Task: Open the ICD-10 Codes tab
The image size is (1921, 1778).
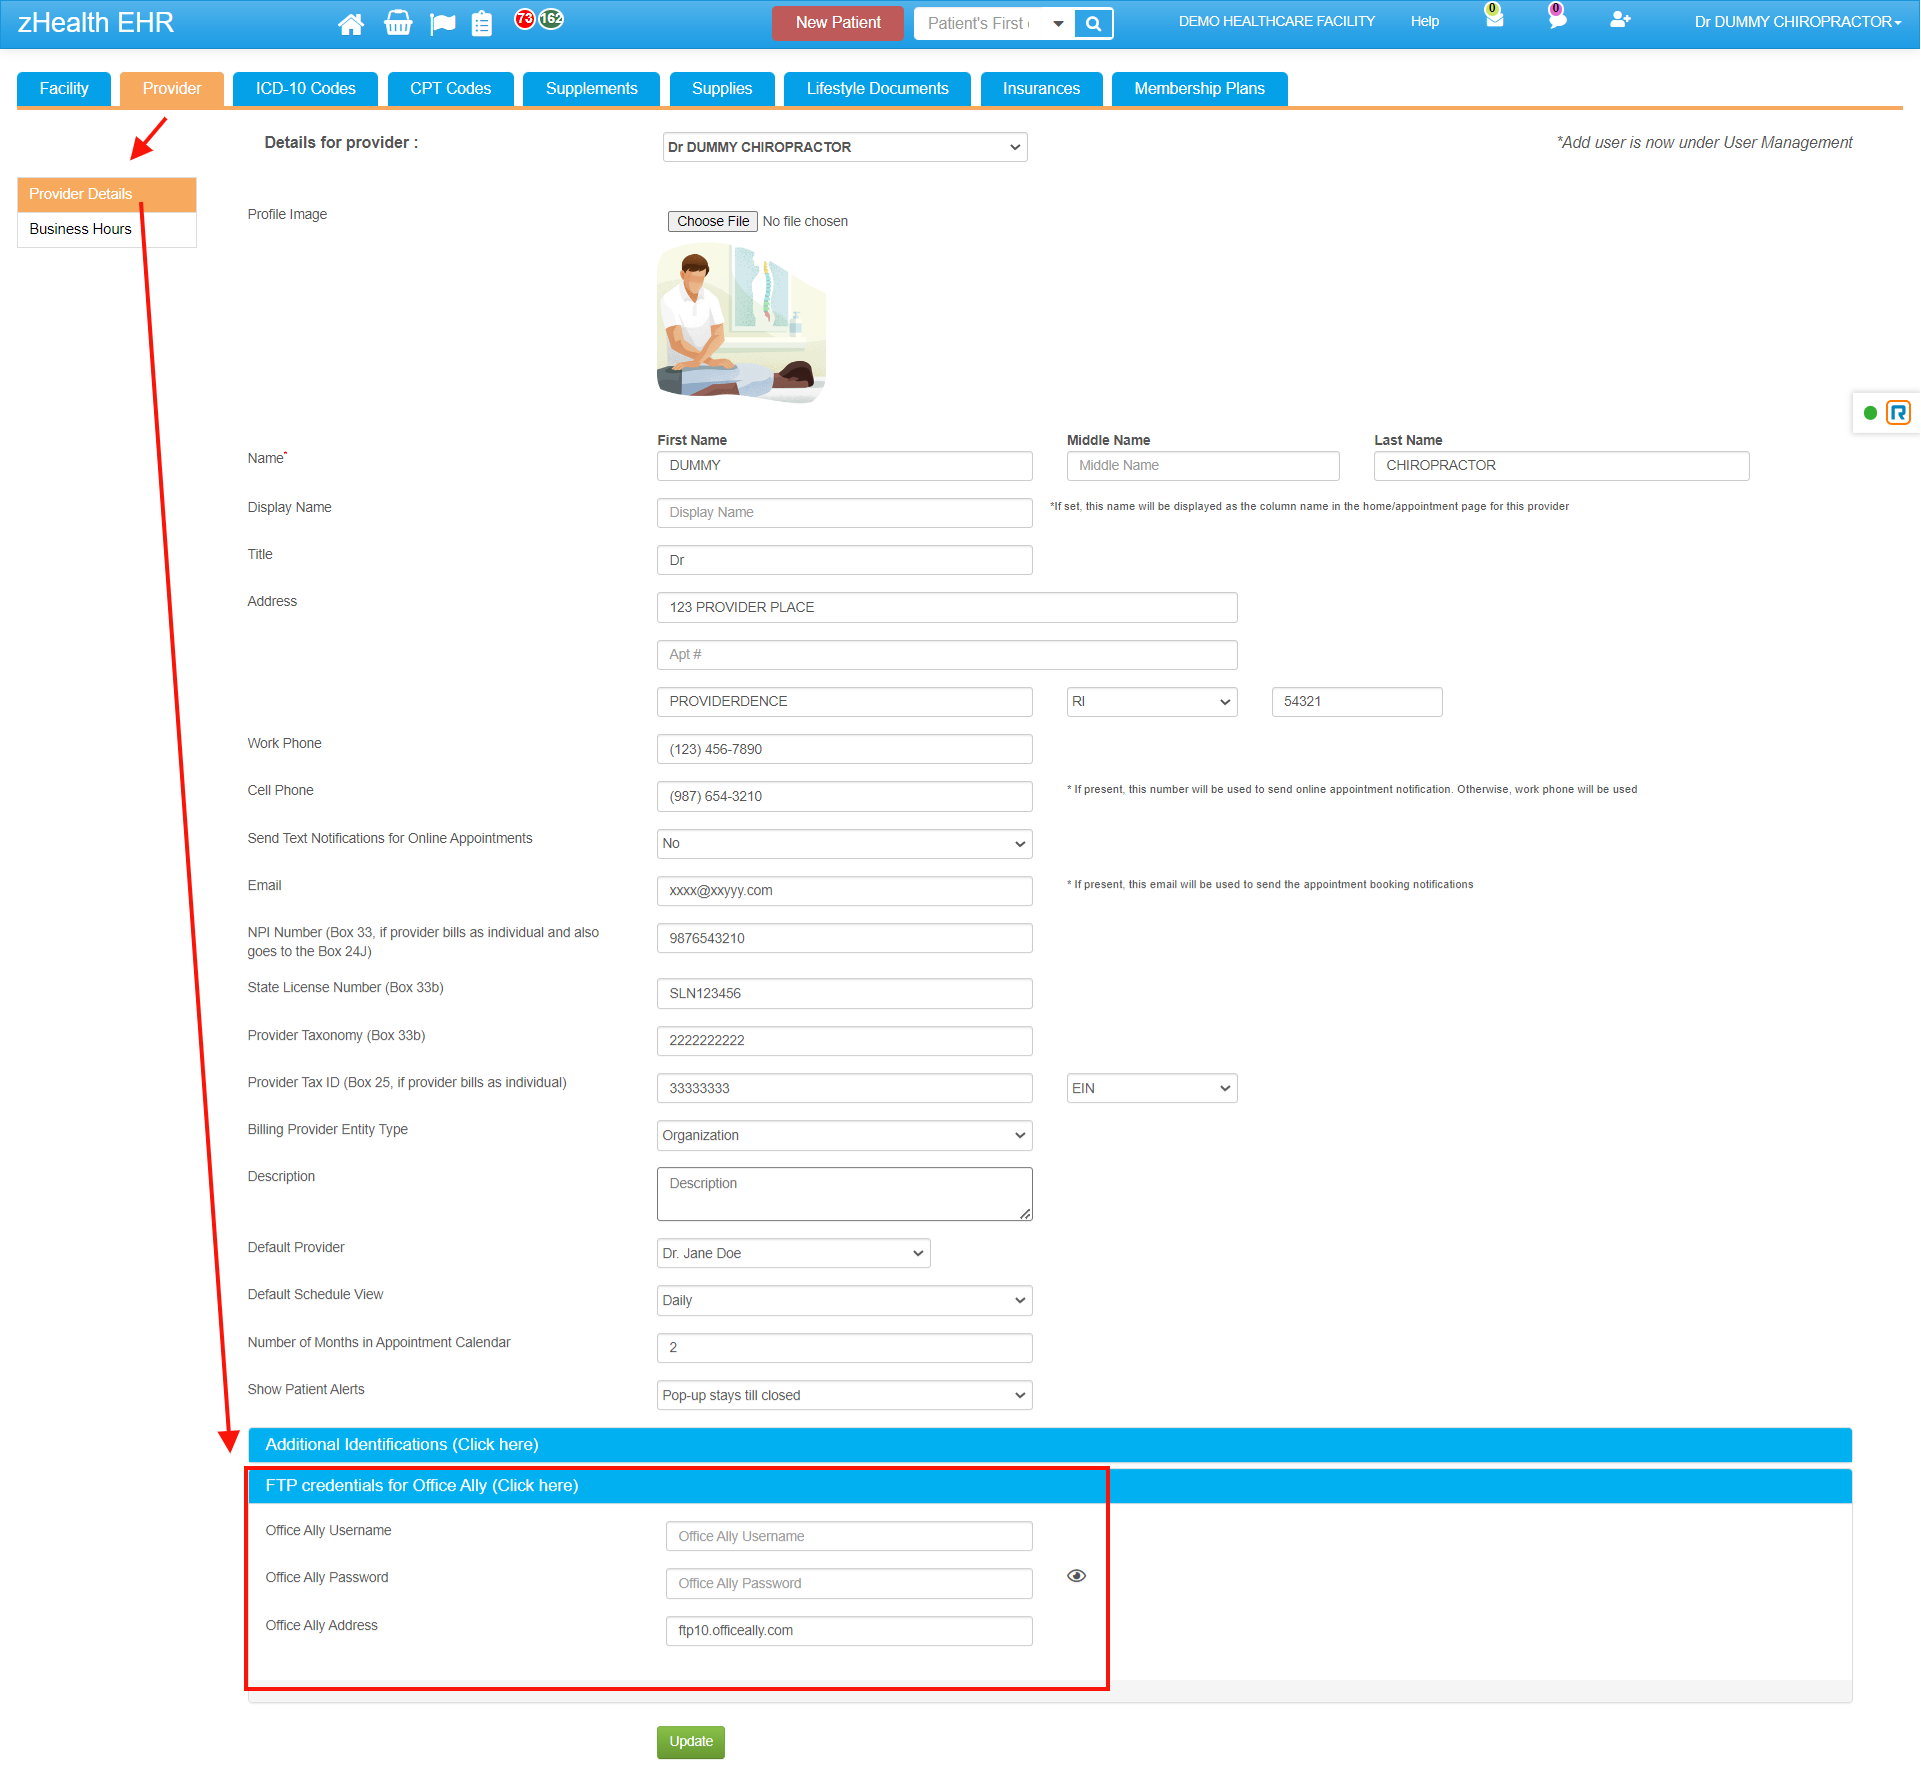Action: point(306,89)
